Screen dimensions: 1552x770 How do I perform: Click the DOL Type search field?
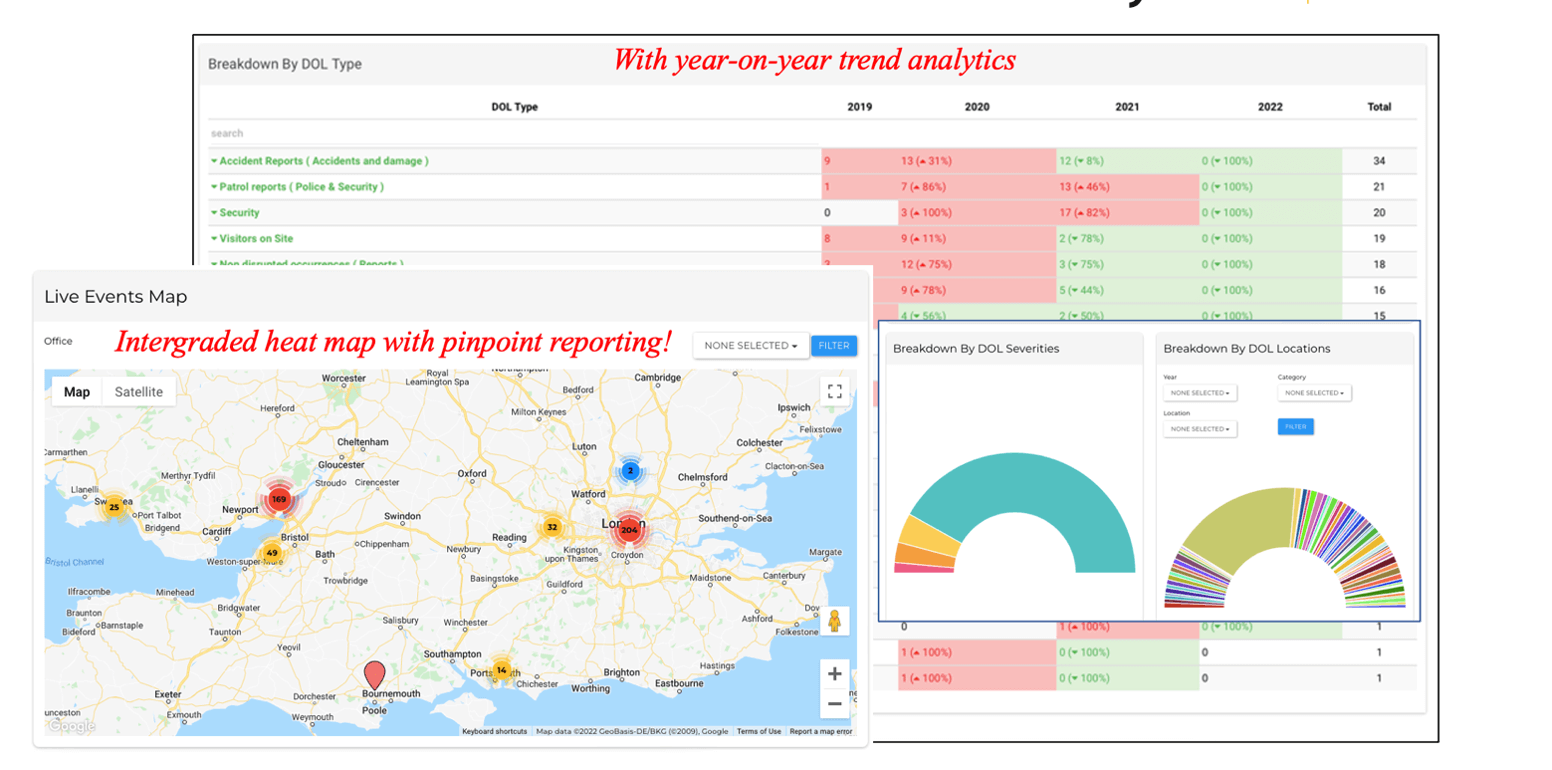click(x=513, y=133)
